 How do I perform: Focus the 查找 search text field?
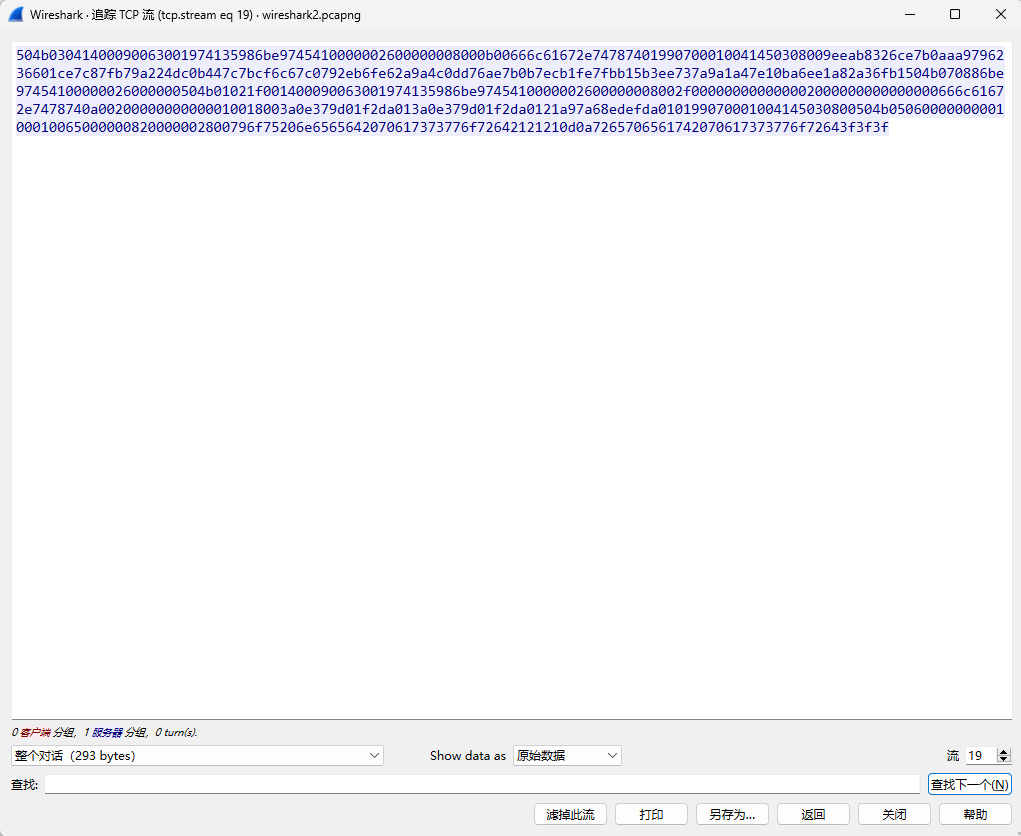pyautogui.click(x=481, y=785)
